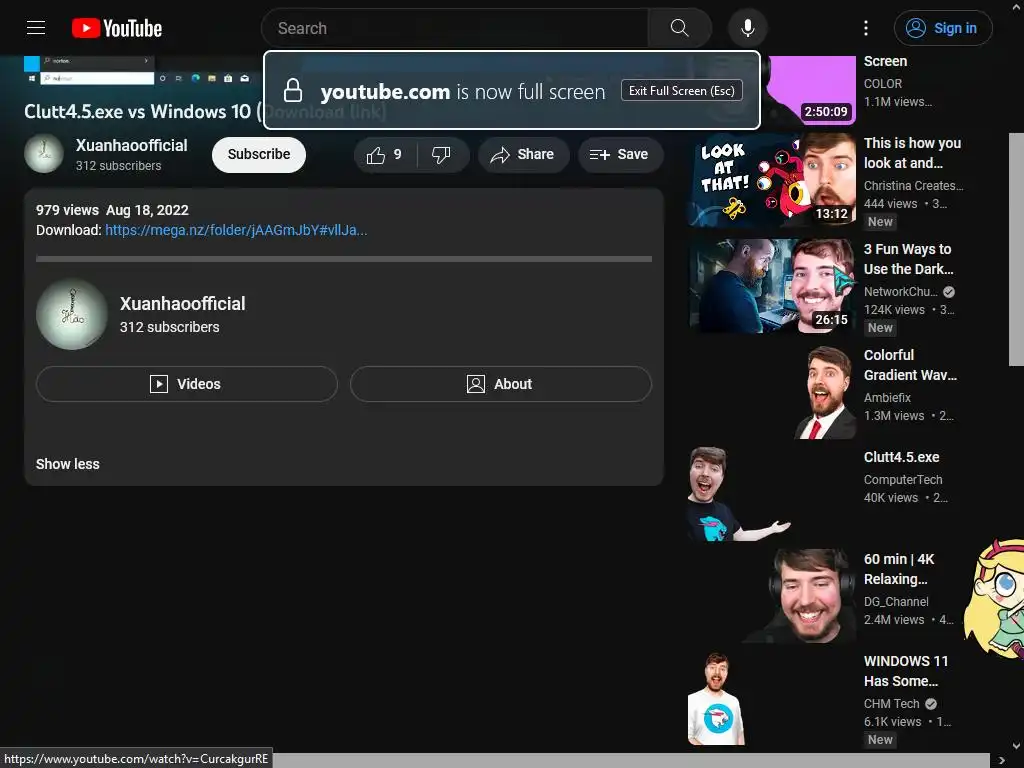This screenshot has height=768, width=1024.
Task: Open the mega.nz download link
Action: [x=236, y=230]
